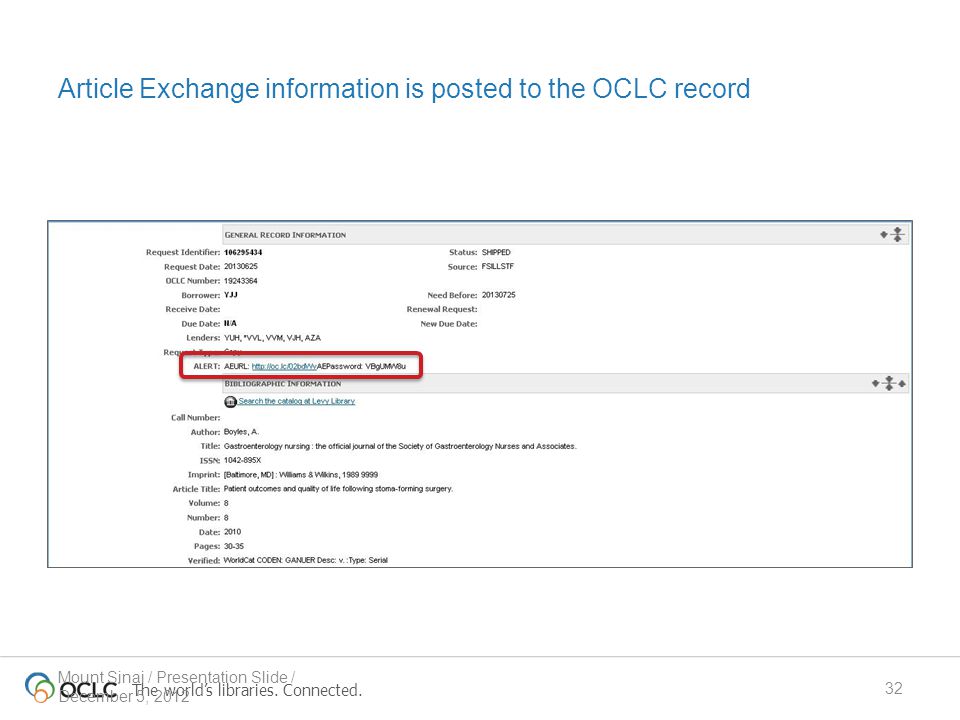Image resolution: width=960 pixels, height=720 pixels.
Task: Select the Article Title Patient outcomes text
Action: tap(338, 489)
